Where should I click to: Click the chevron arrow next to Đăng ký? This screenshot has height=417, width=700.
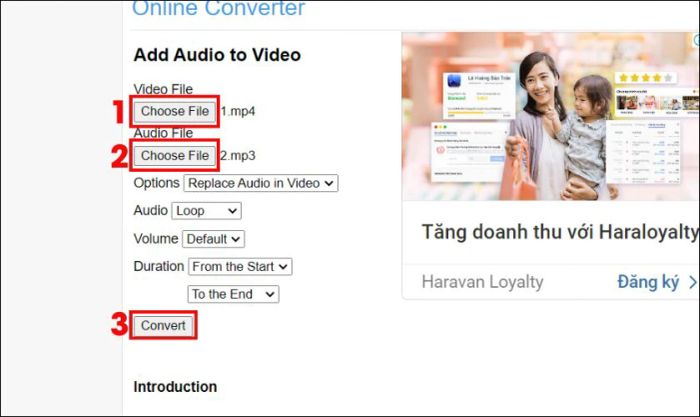(692, 282)
